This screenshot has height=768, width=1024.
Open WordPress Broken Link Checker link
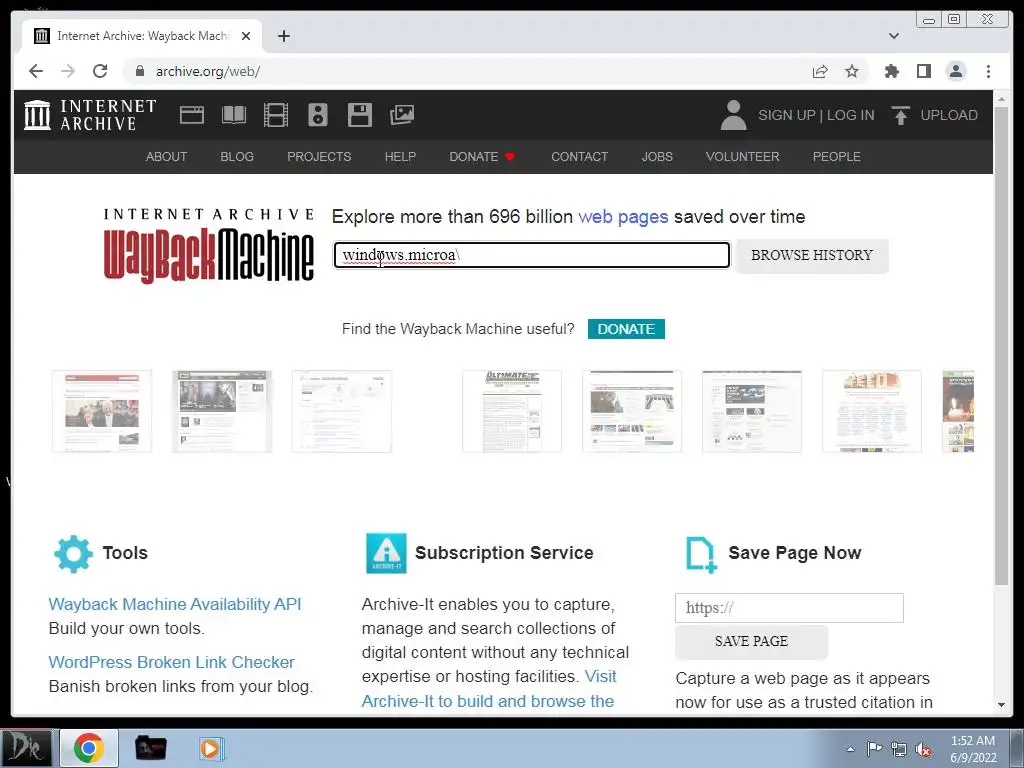tap(171, 662)
